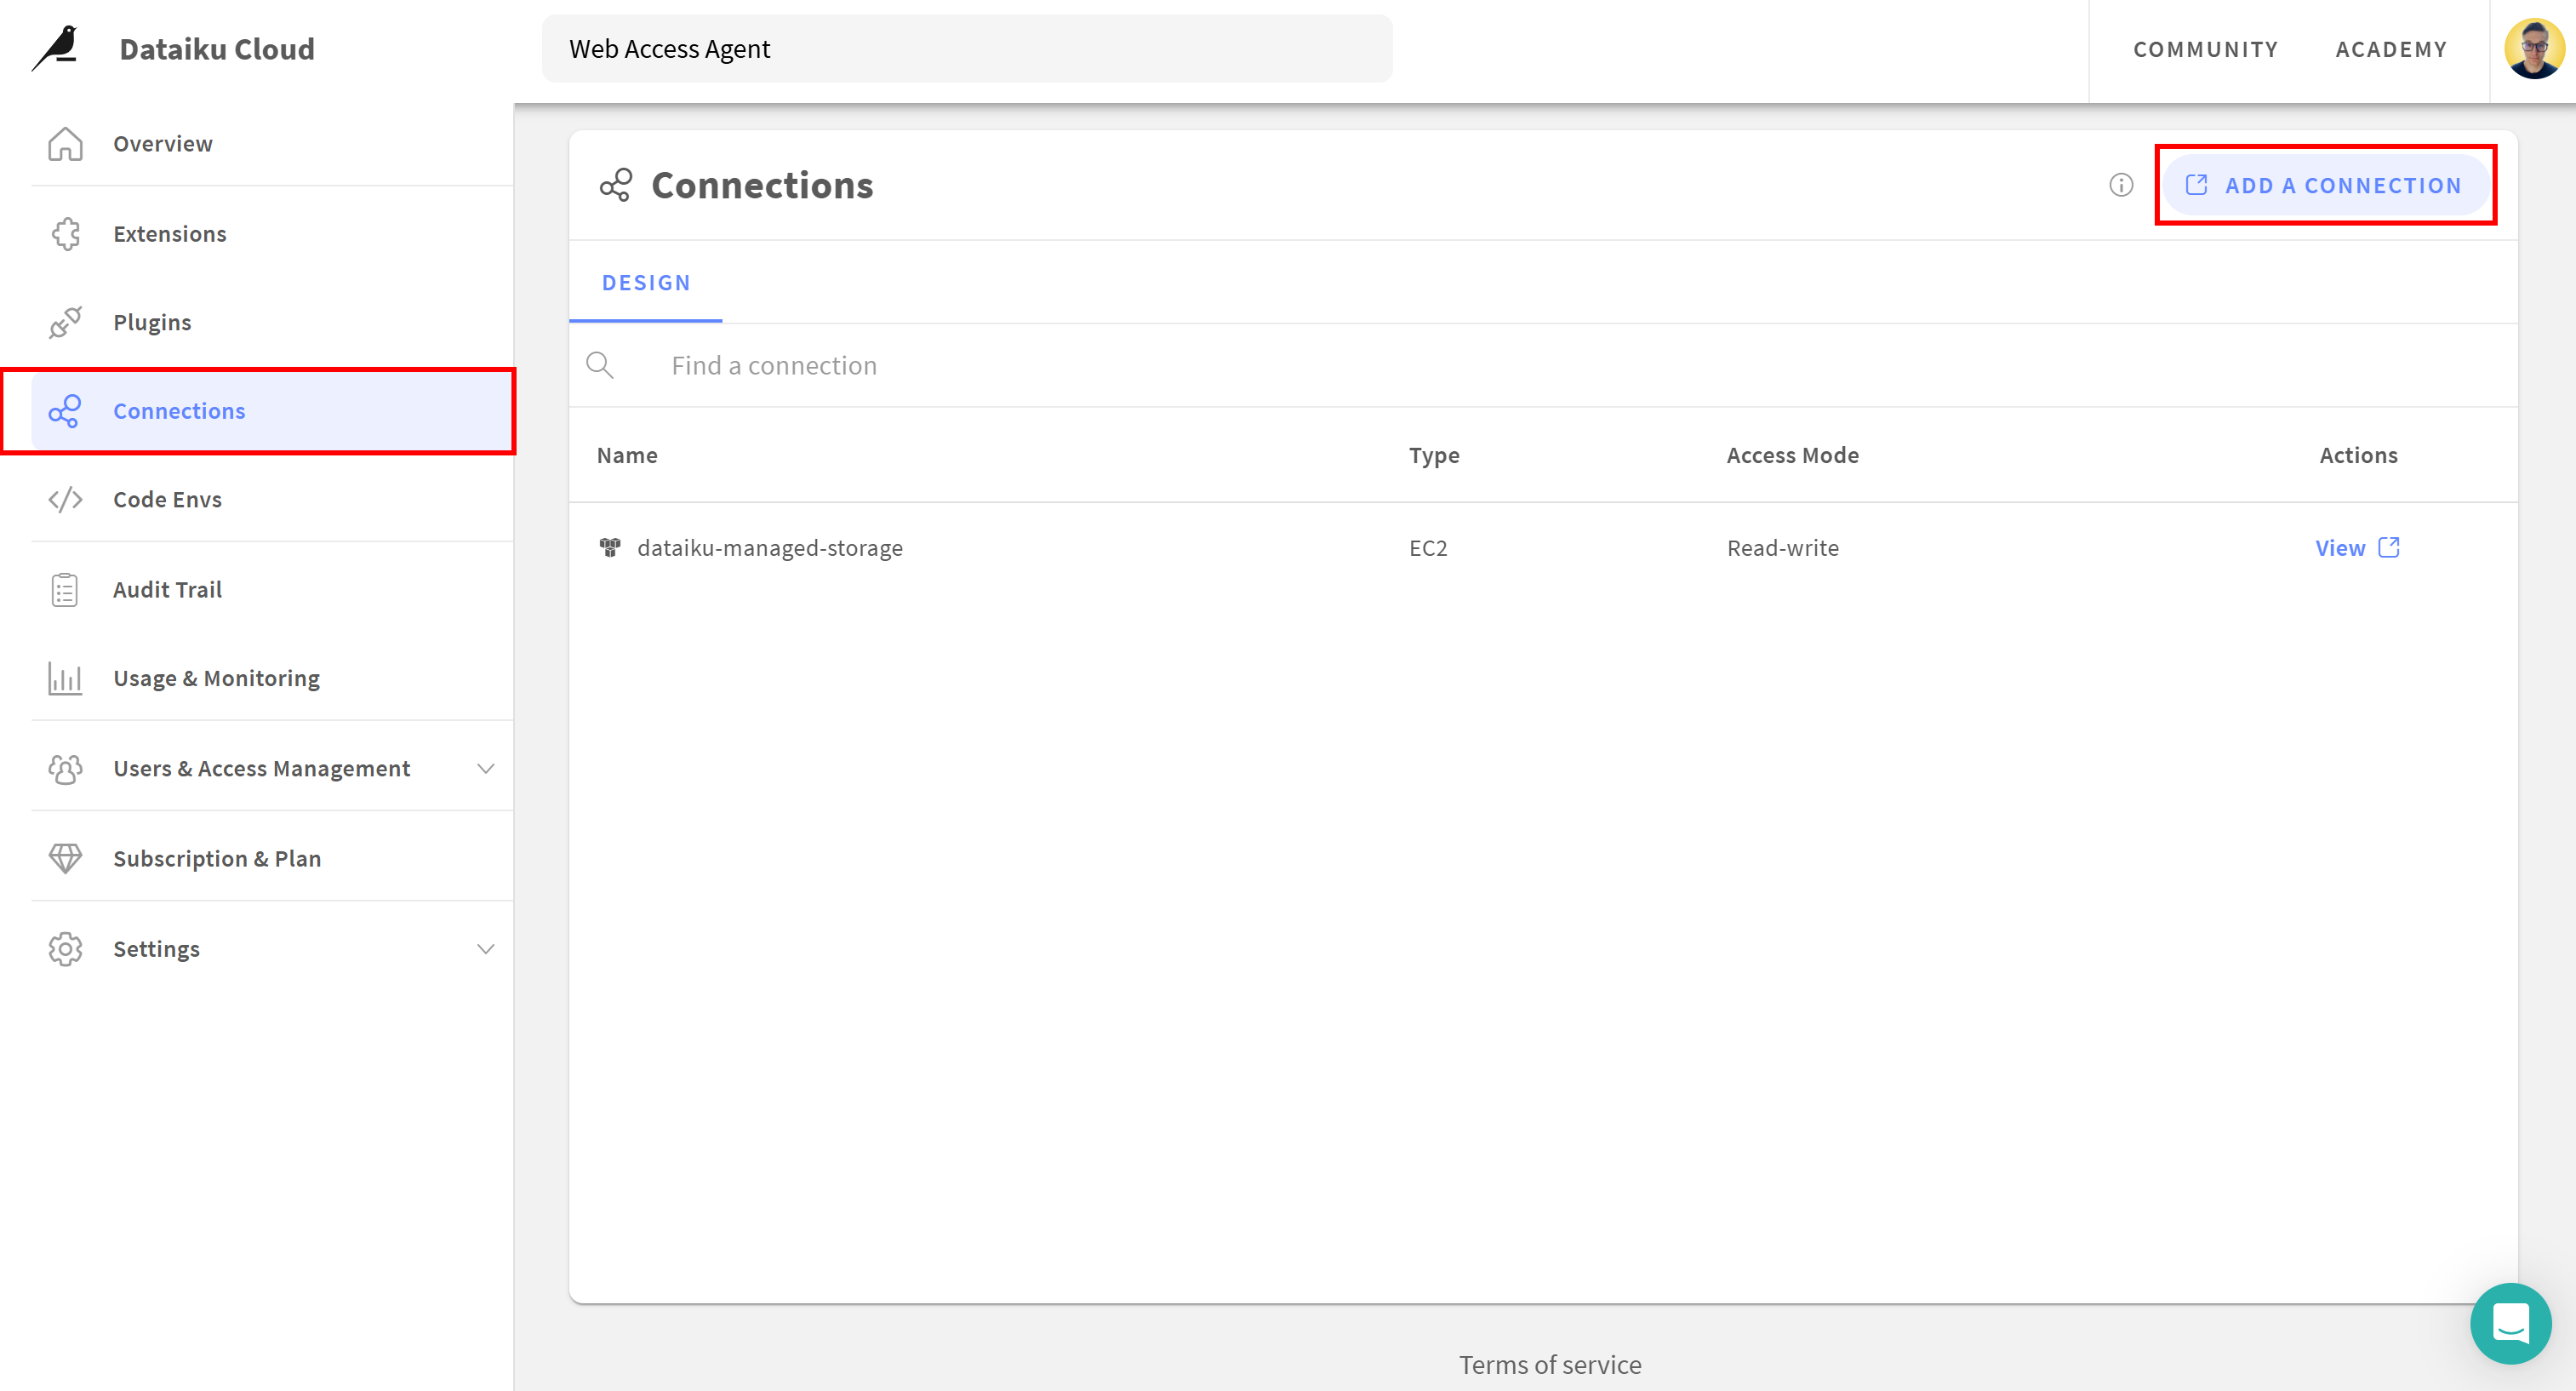The image size is (2576, 1391).
Task: Open Usage & Monitoring in sidebar
Action: coord(272,678)
